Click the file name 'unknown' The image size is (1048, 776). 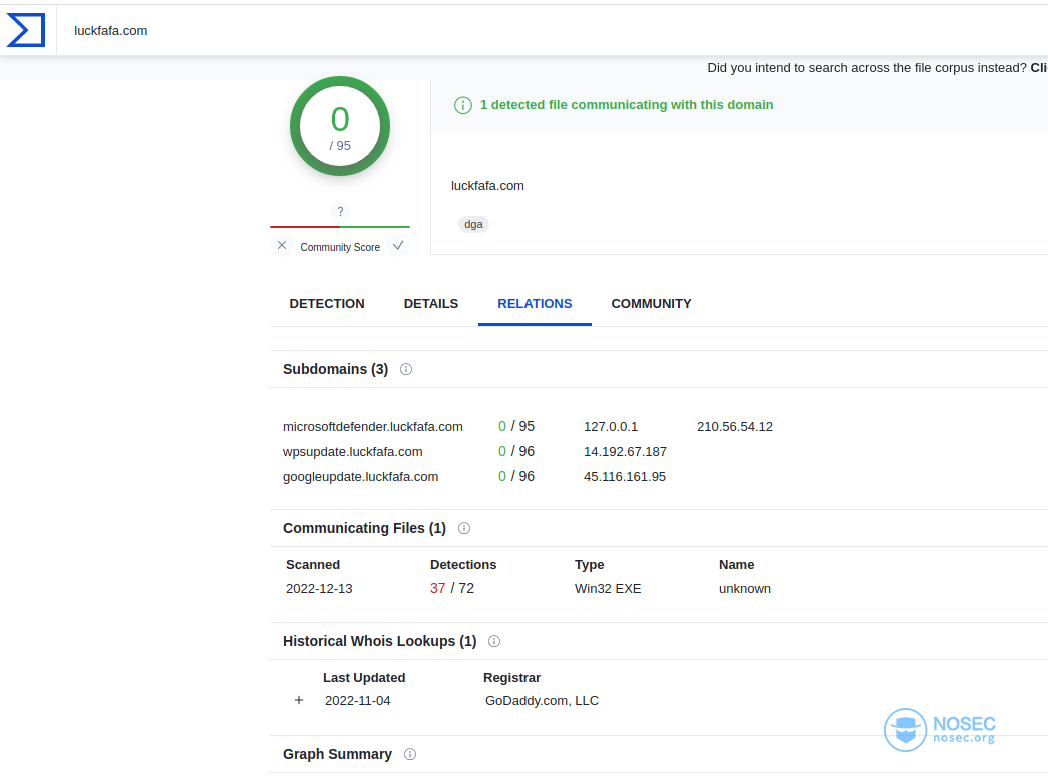[745, 589]
